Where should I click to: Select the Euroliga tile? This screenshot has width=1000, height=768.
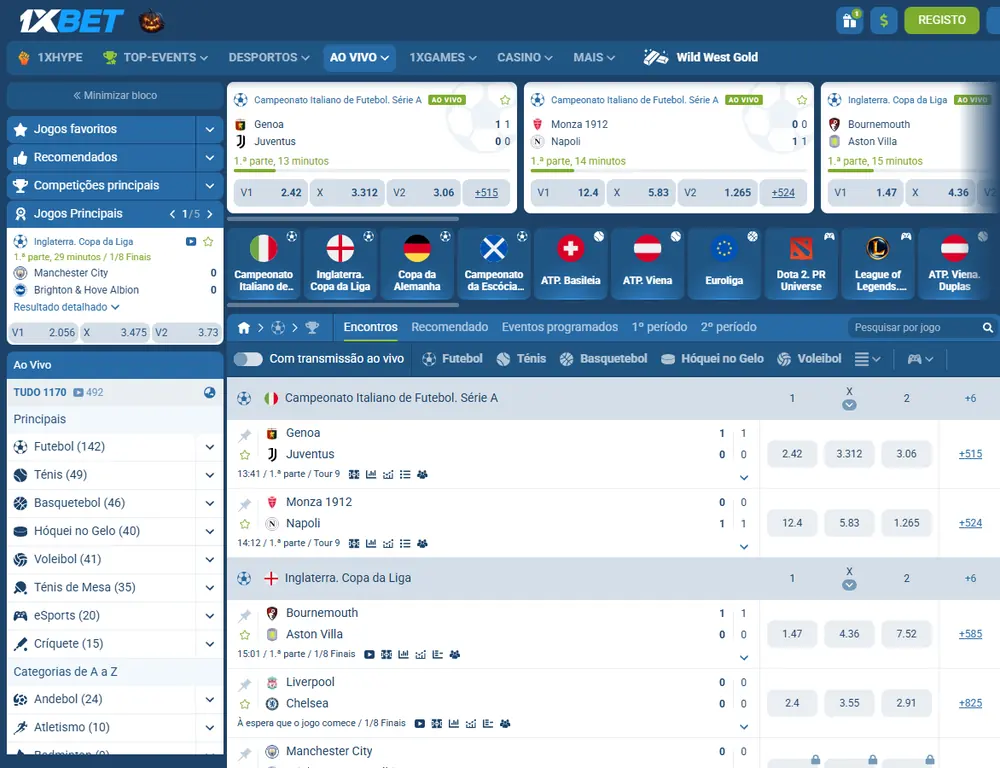[724, 264]
